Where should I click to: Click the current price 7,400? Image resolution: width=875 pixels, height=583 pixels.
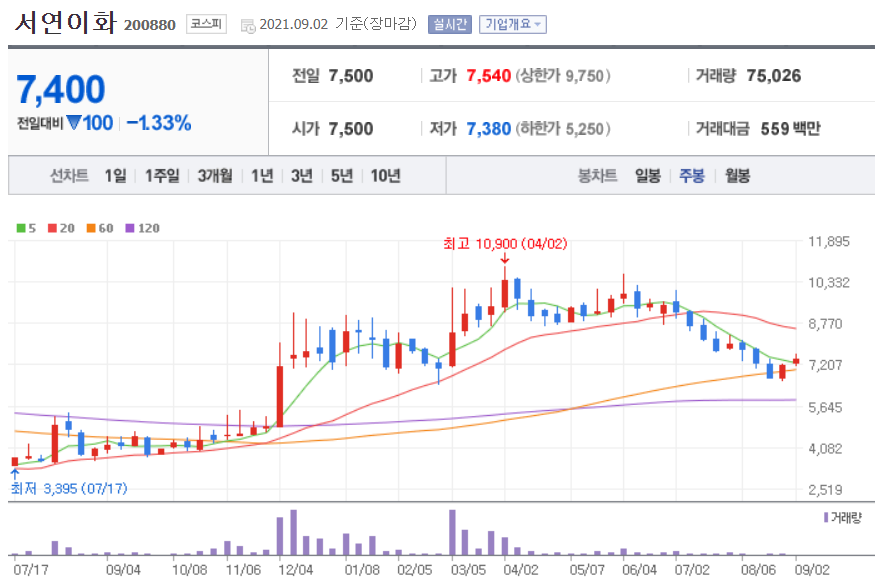coord(60,90)
